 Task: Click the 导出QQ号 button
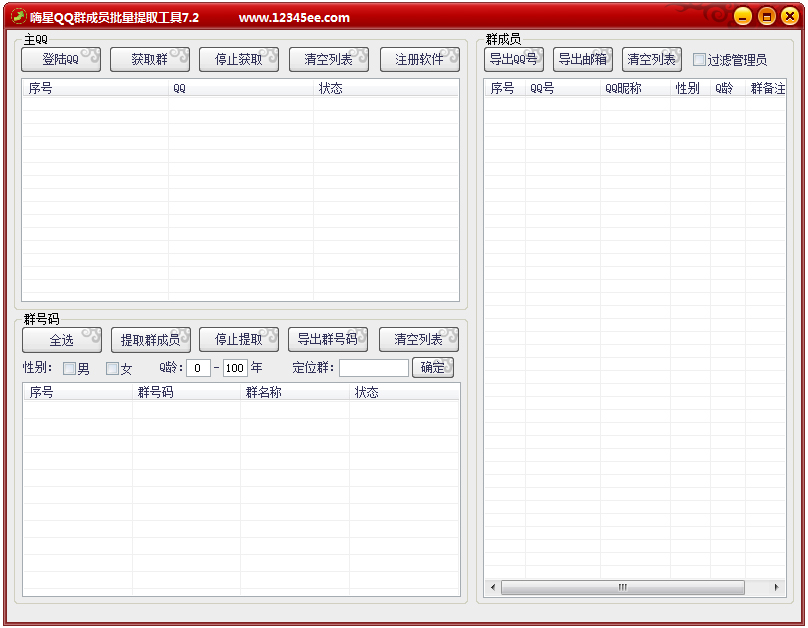tap(514, 60)
